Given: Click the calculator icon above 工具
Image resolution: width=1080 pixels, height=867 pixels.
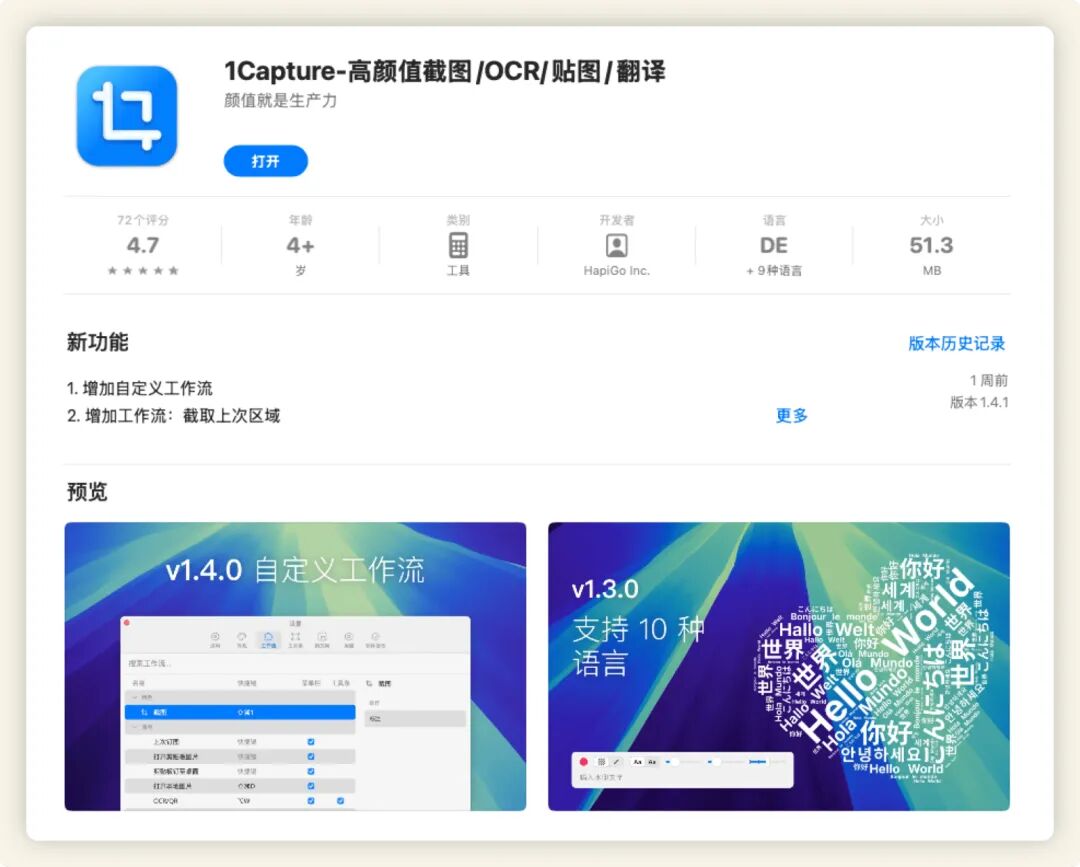Looking at the screenshot, I should [458, 245].
